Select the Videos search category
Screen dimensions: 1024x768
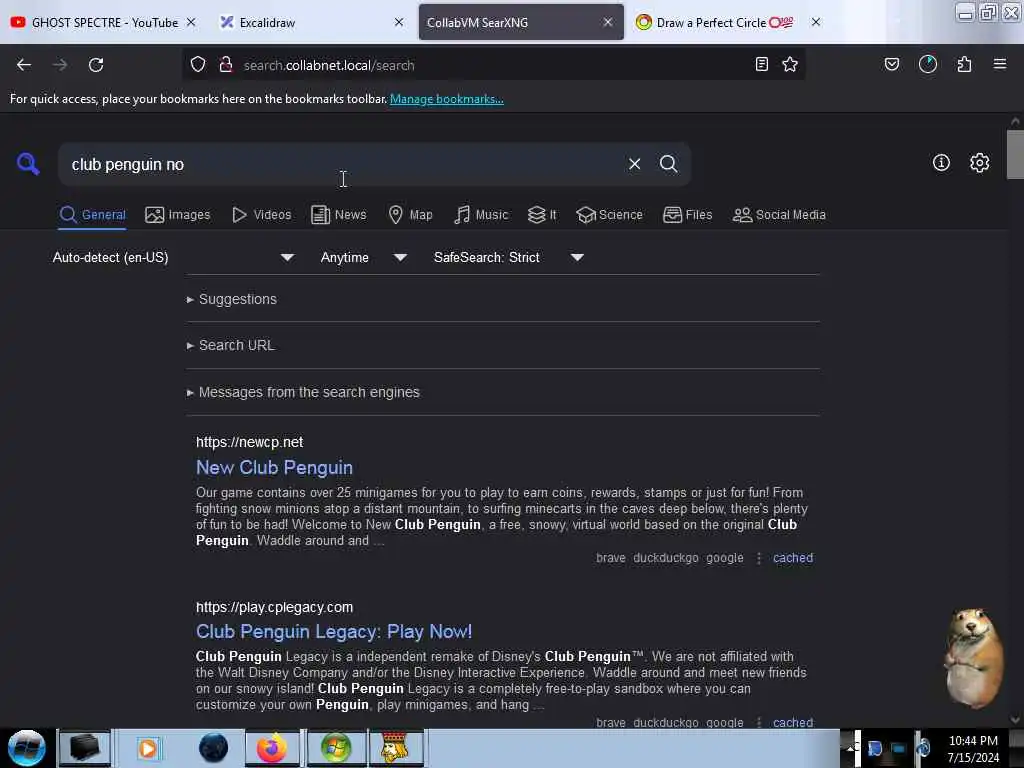click(x=262, y=215)
